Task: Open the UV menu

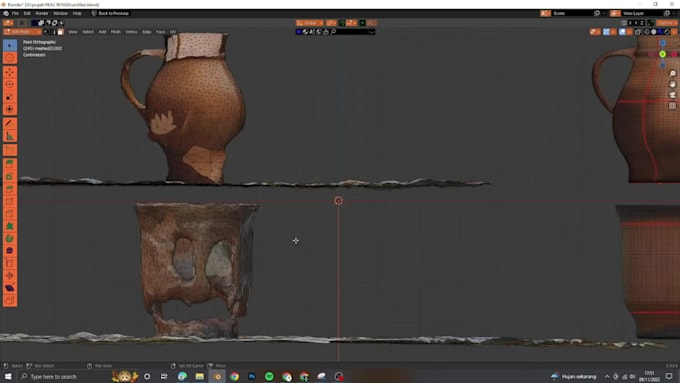Action: click(173, 32)
